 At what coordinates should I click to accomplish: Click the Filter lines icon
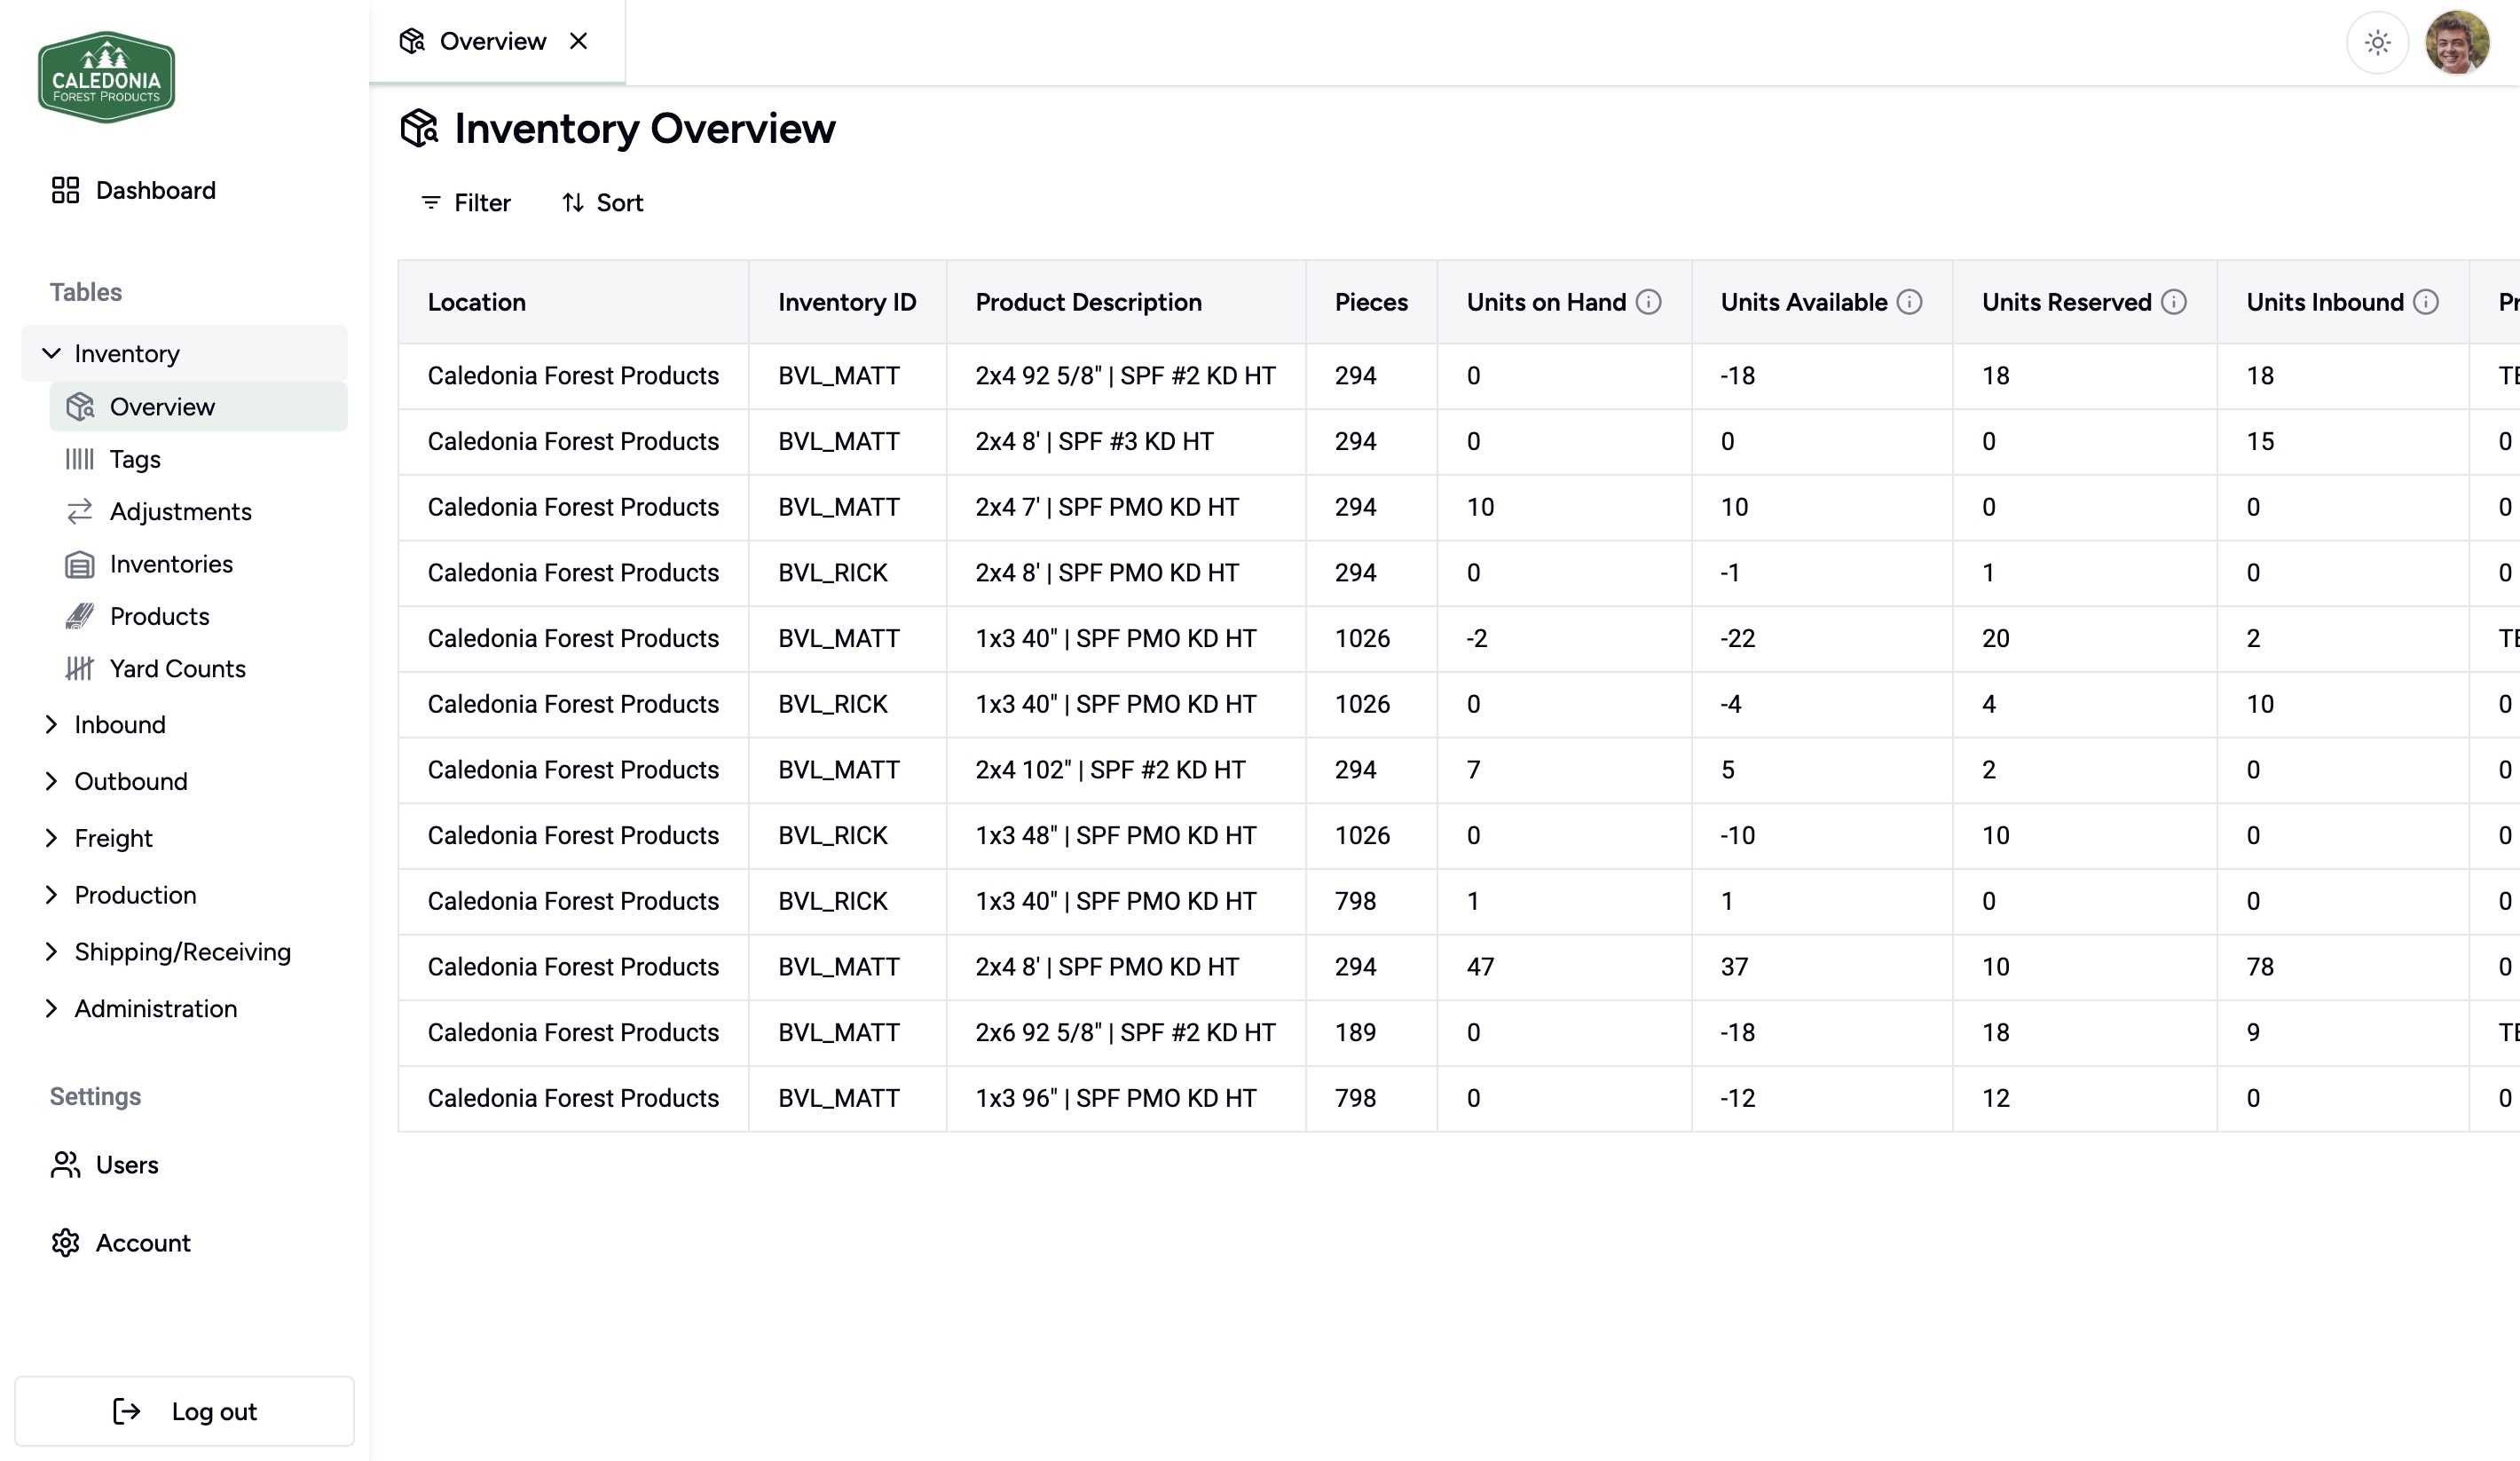coord(431,203)
